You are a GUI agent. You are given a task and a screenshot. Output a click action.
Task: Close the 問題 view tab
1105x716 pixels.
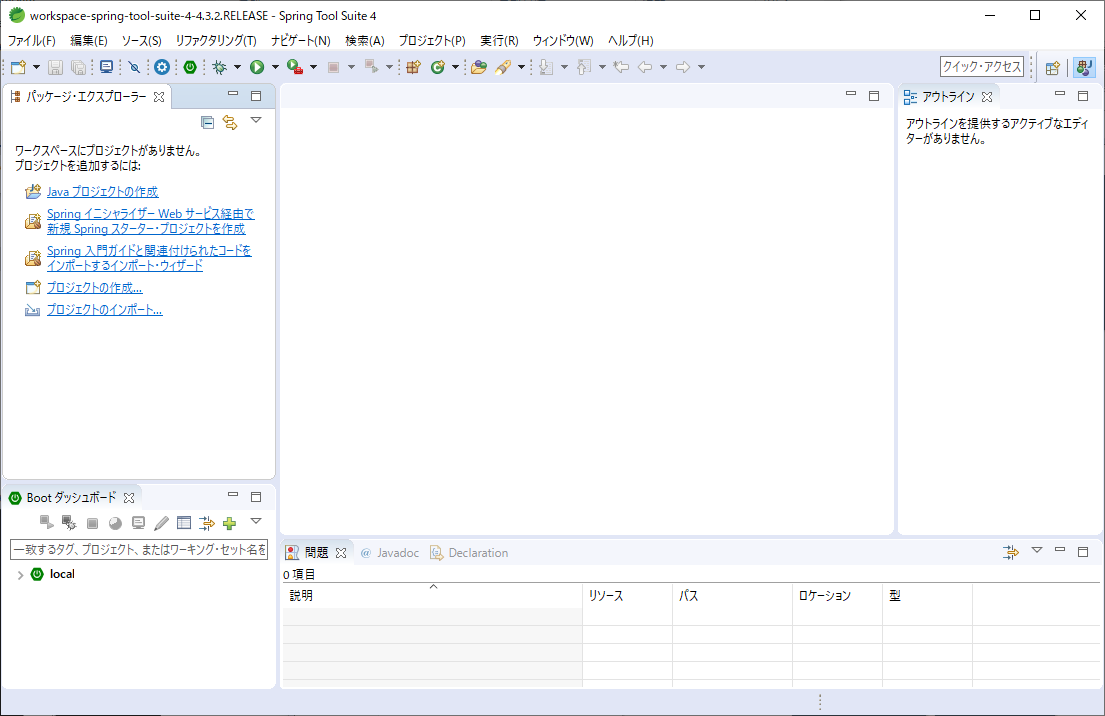(x=341, y=553)
